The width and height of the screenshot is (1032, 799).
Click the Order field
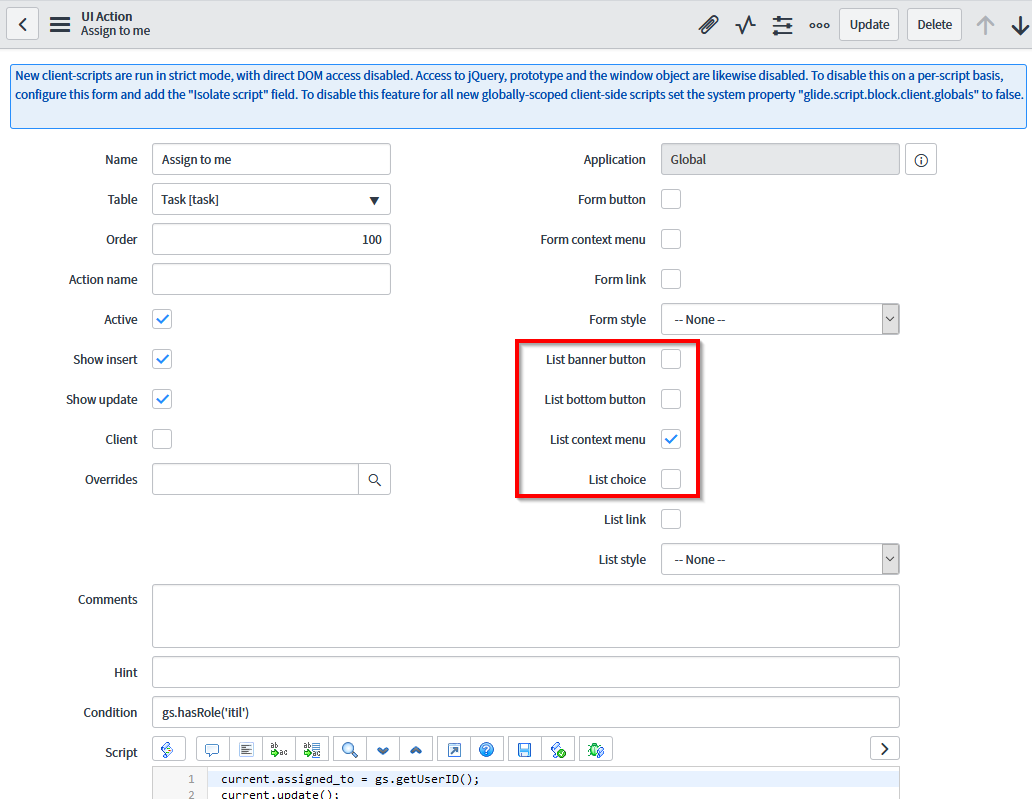coord(271,240)
